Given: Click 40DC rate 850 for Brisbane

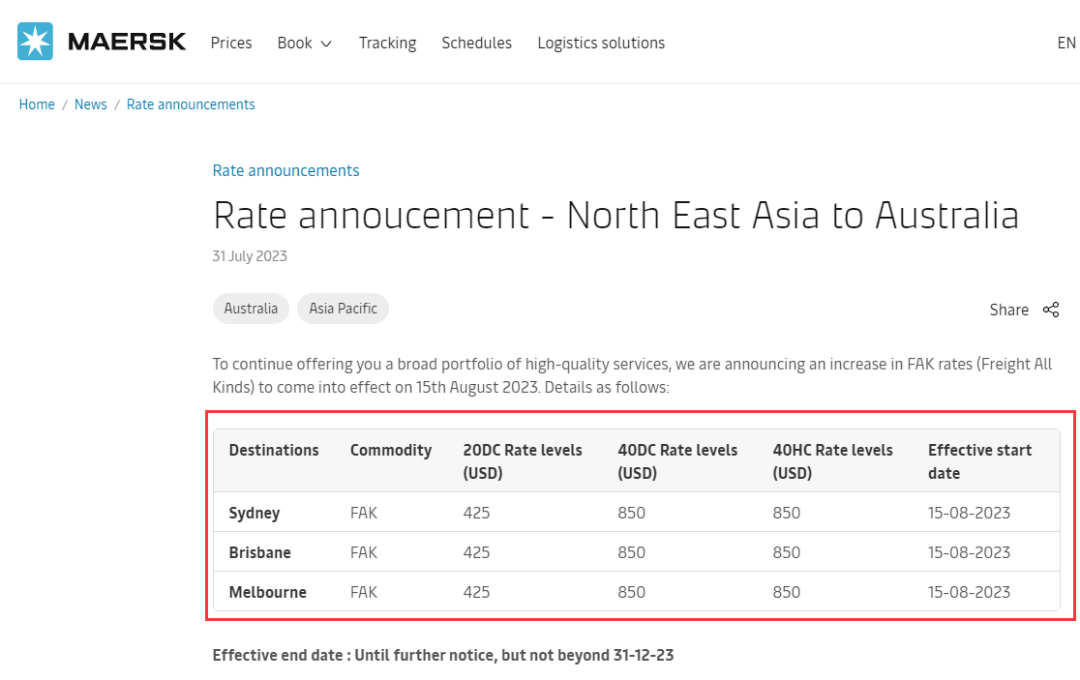Looking at the screenshot, I should pos(632,553).
